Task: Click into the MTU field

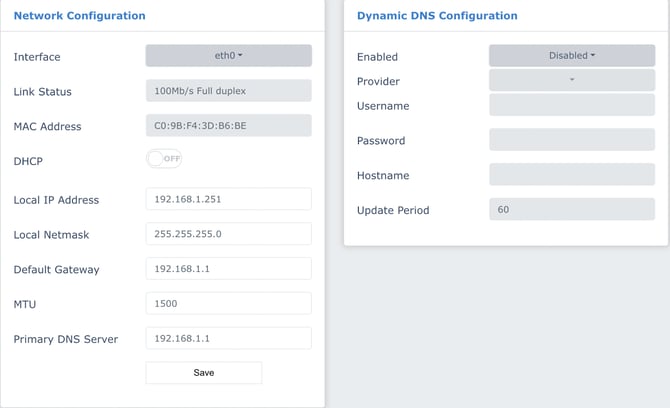Action: point(228,303)
